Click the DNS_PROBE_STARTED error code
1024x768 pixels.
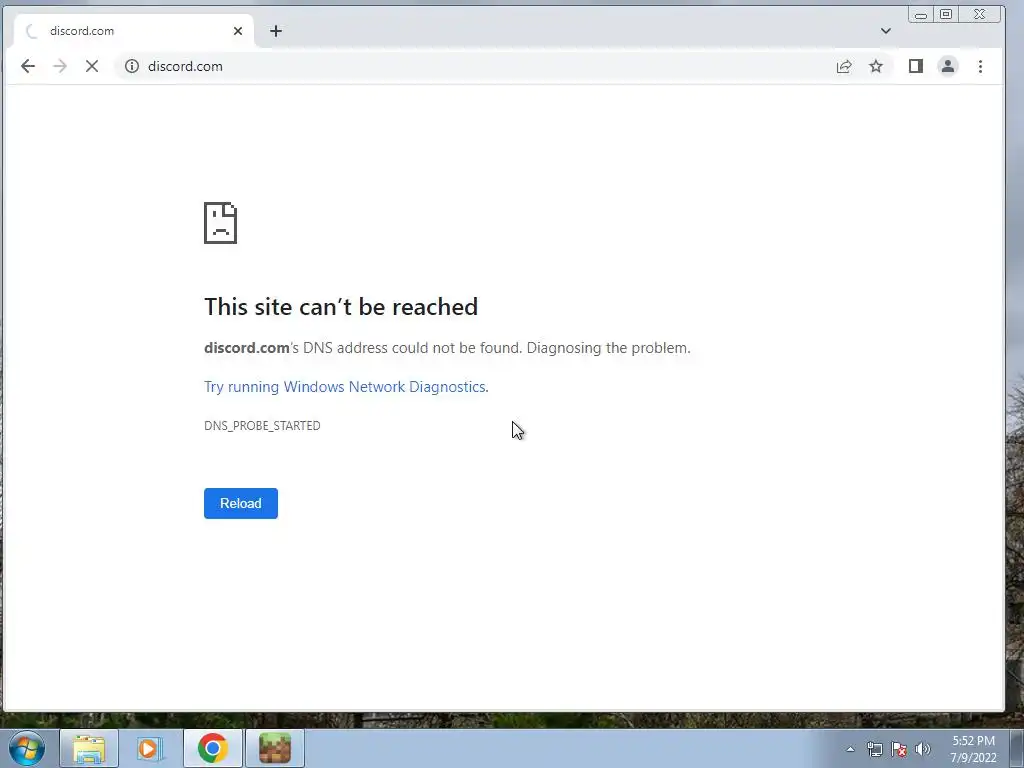[262, 426]
